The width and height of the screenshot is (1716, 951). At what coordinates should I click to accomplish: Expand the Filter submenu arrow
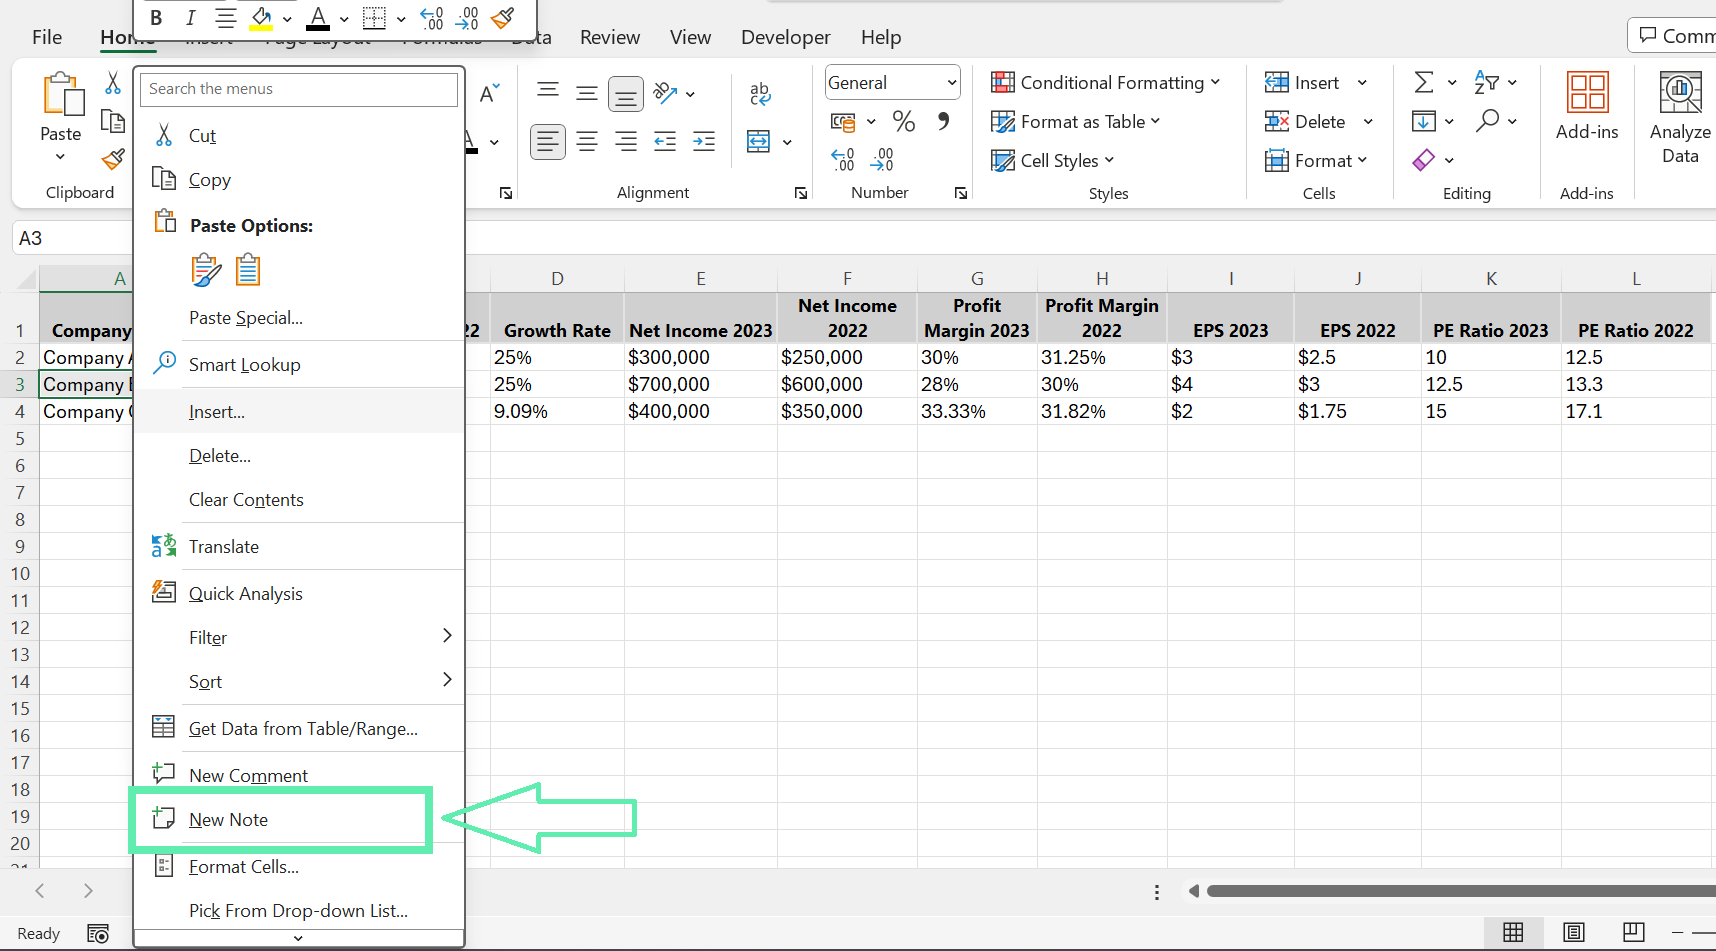(x=447, y=636)
